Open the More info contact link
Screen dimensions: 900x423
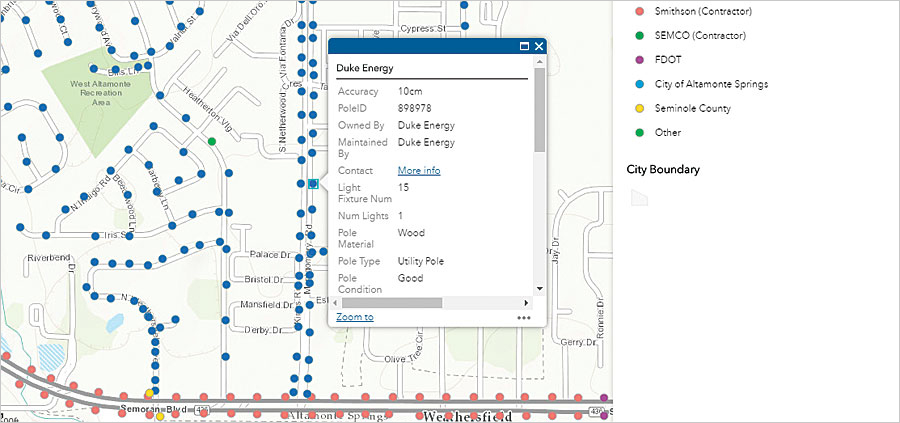(419, 170)
